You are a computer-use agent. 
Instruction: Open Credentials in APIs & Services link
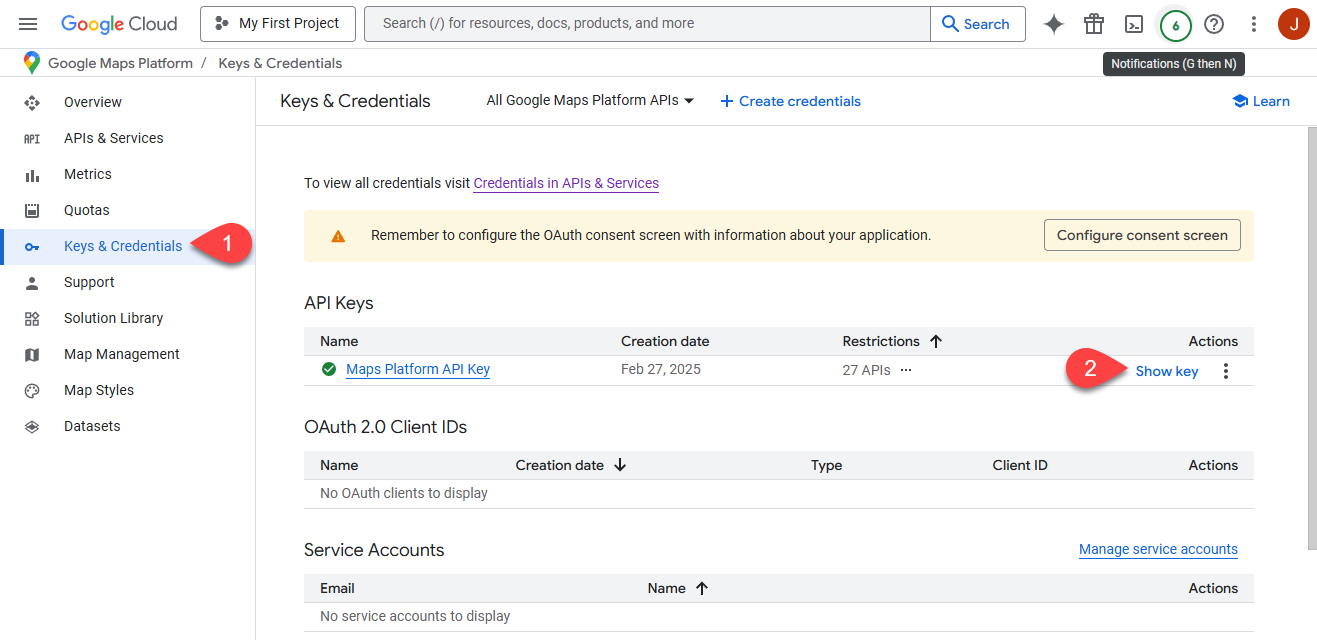566,183
